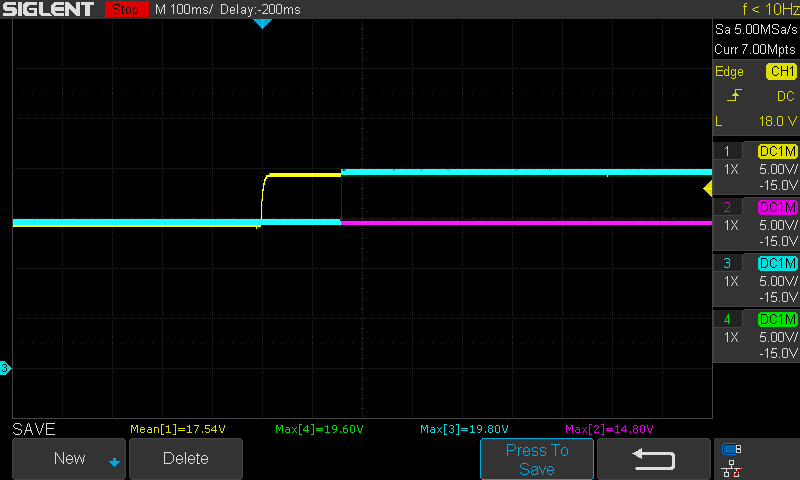Select channel 2 number label
The width and height of the screenshot is (800, 480).
coord(727,208)
